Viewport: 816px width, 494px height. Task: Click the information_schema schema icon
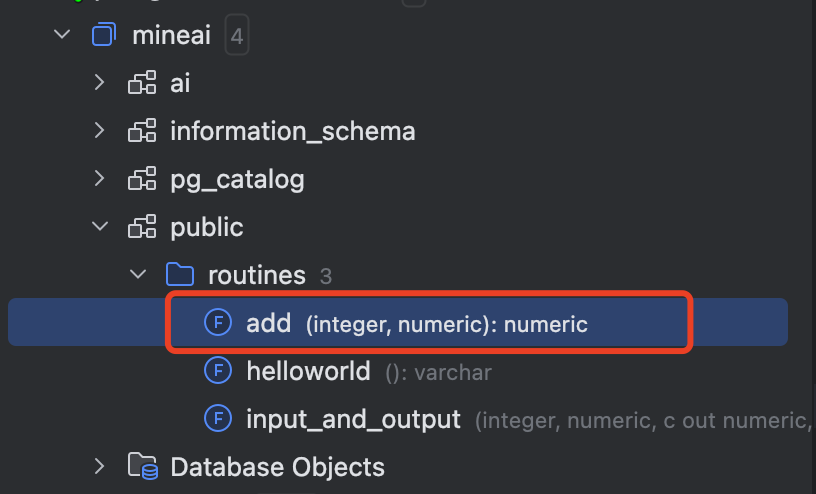coord(142,131)
